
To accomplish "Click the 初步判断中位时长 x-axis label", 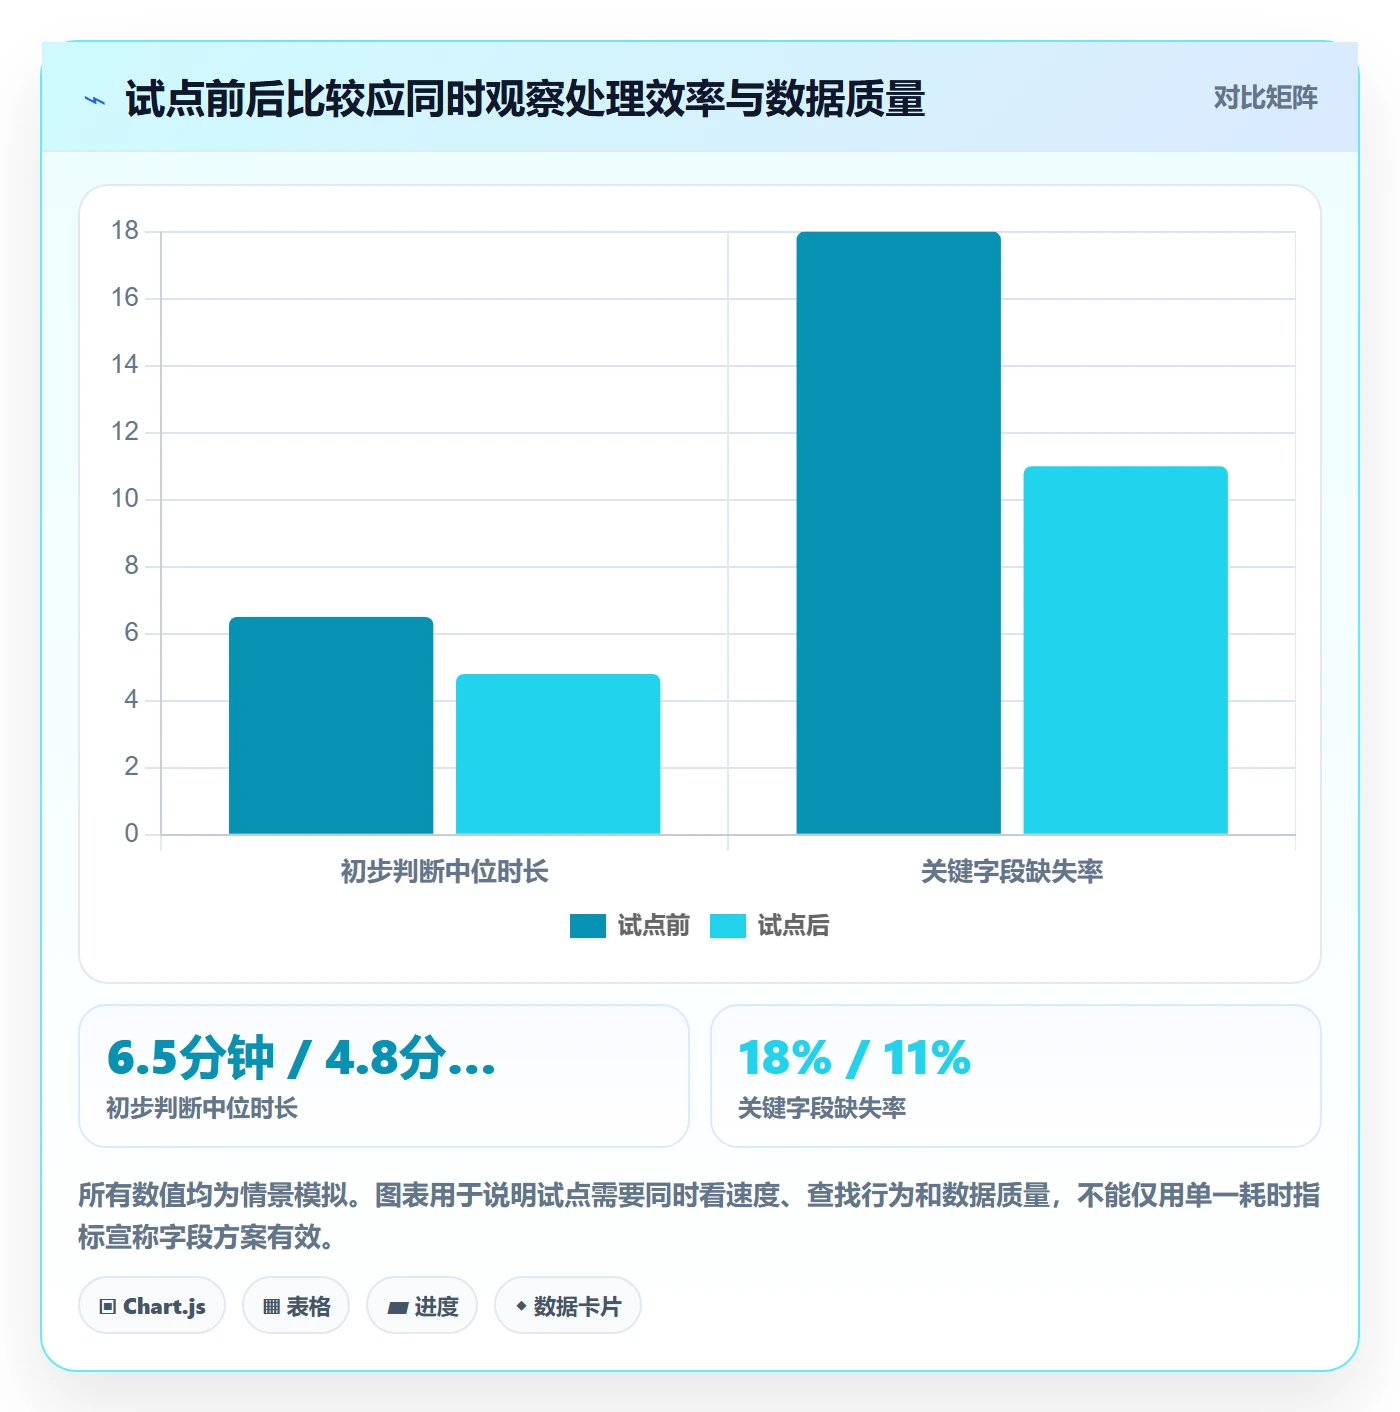I will coord(445,872).
